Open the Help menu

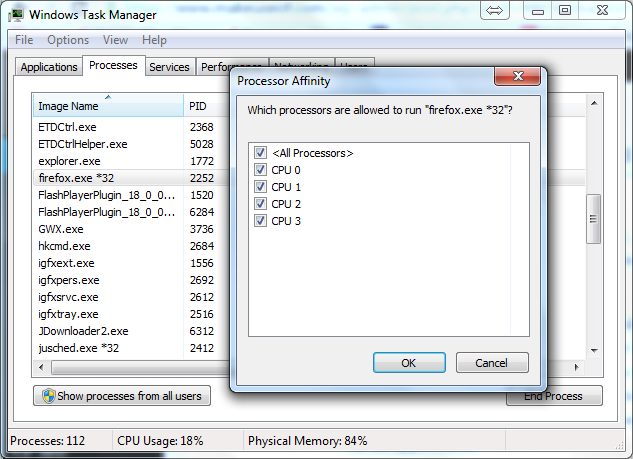click(154, 40)
